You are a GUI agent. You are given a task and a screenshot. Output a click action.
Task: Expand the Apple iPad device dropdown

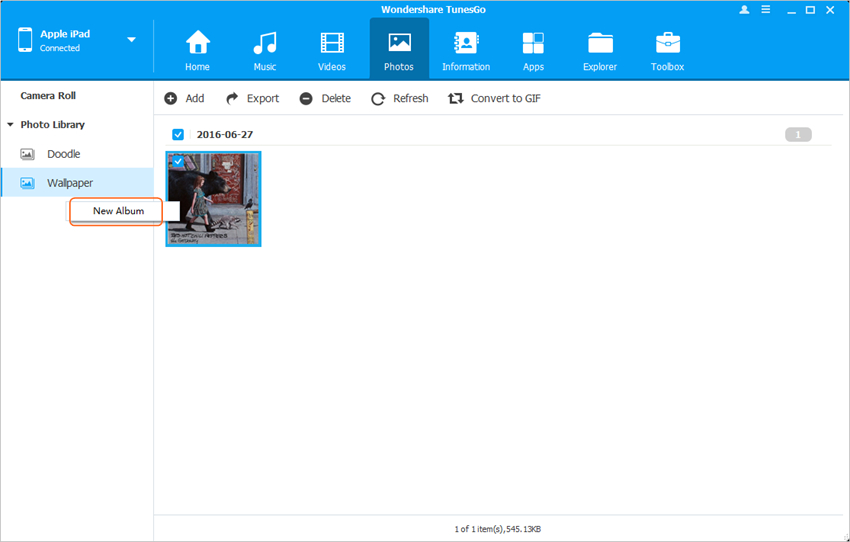point(131,40)
